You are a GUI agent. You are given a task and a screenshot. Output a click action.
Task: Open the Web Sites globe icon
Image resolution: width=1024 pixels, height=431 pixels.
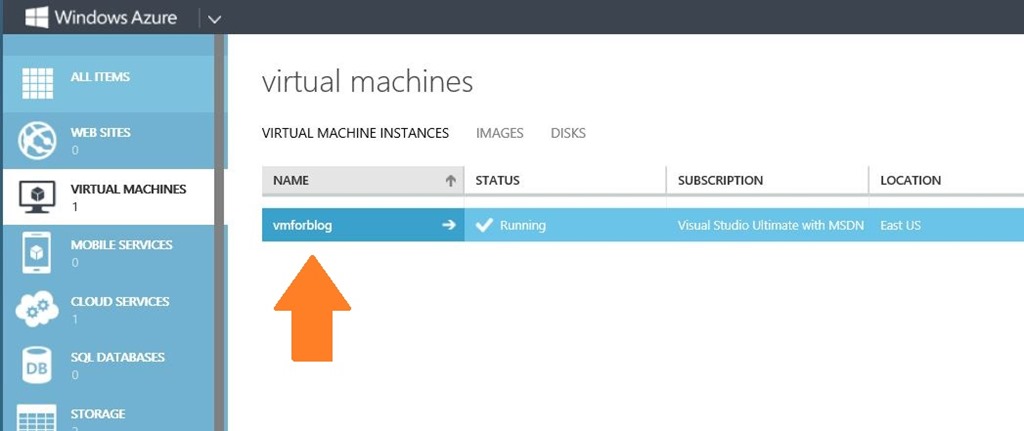tap(37, 141)
